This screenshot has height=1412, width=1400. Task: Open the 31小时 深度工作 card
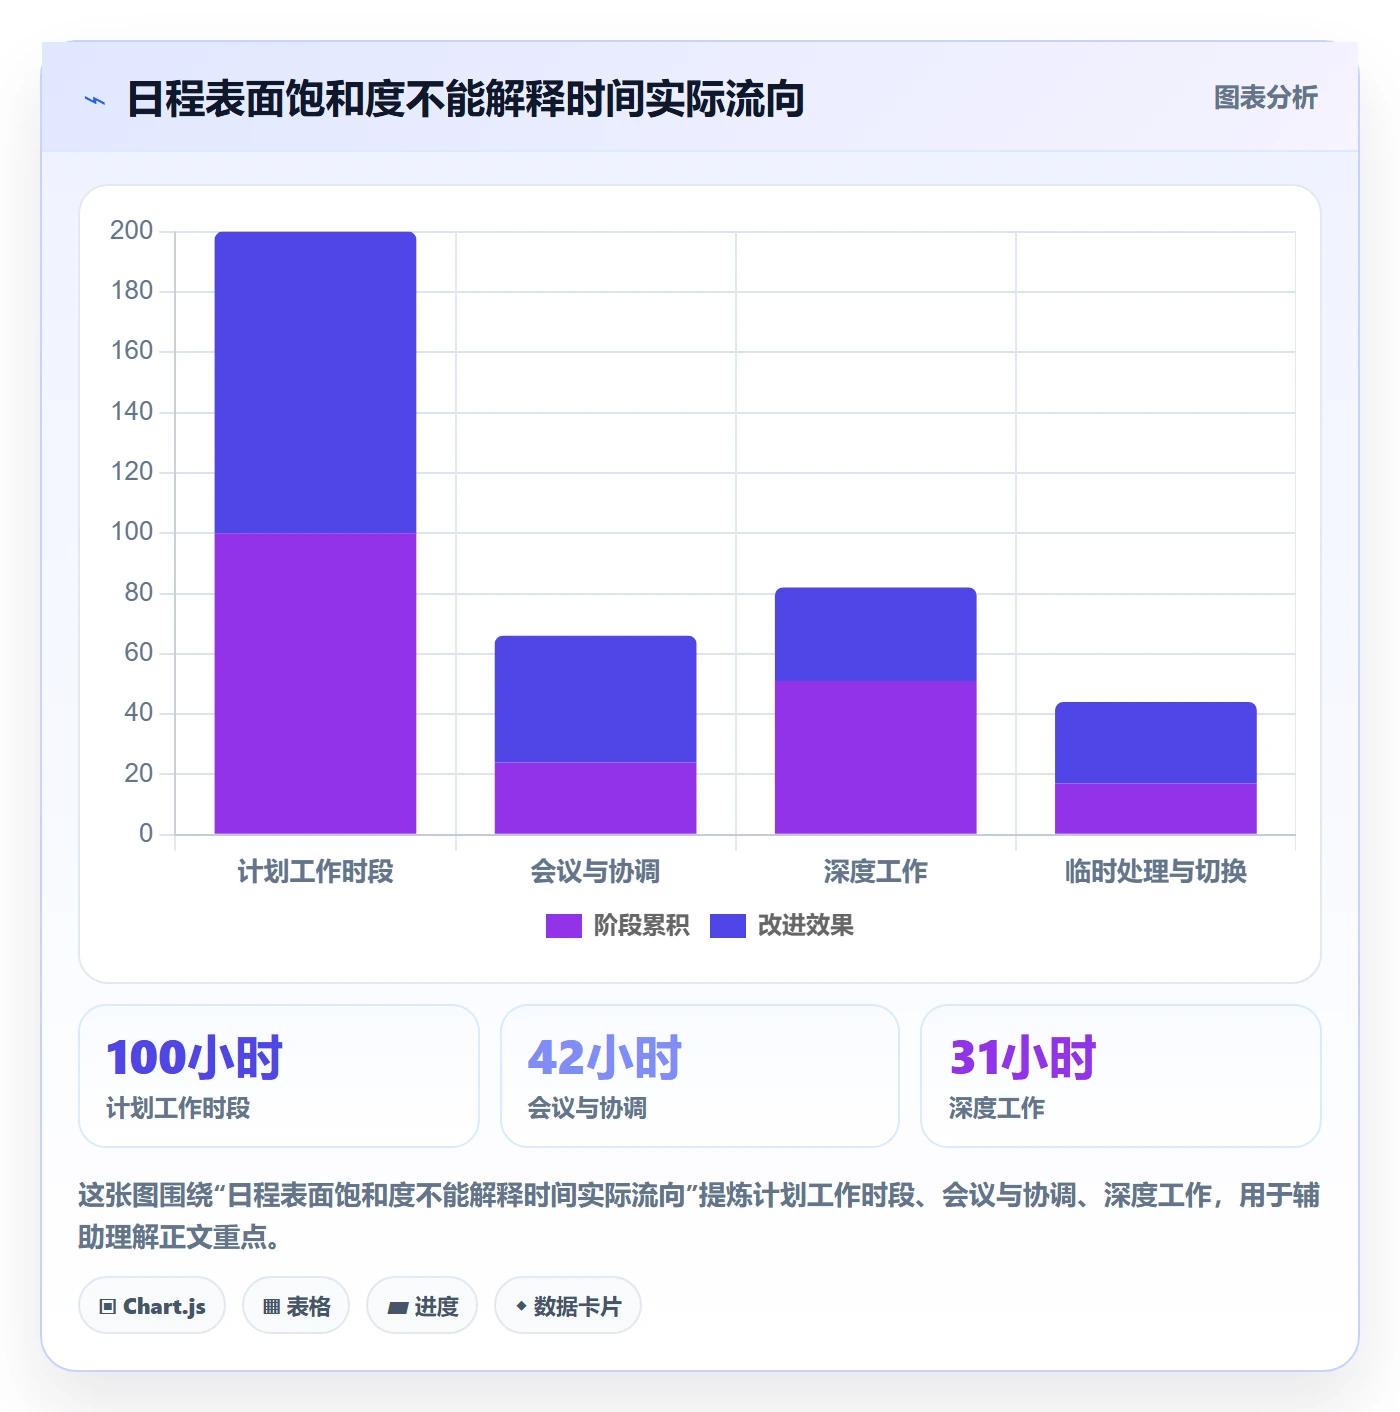click(x=1121, y=1076)
